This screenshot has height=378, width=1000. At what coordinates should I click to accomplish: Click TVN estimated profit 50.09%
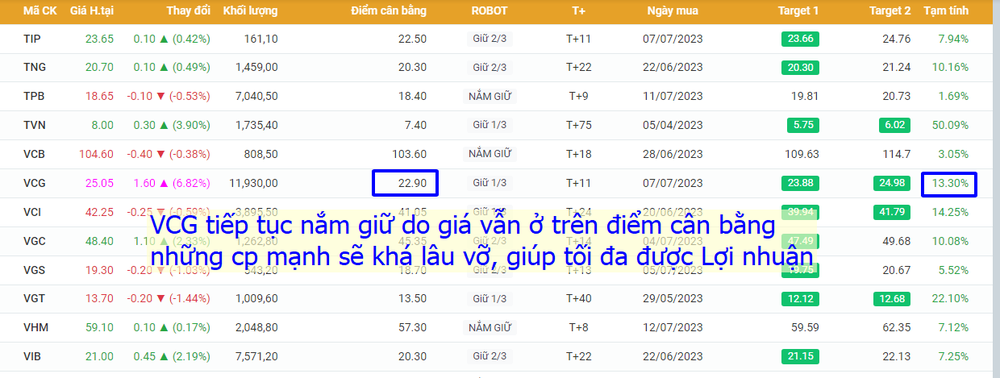[950, 125]
